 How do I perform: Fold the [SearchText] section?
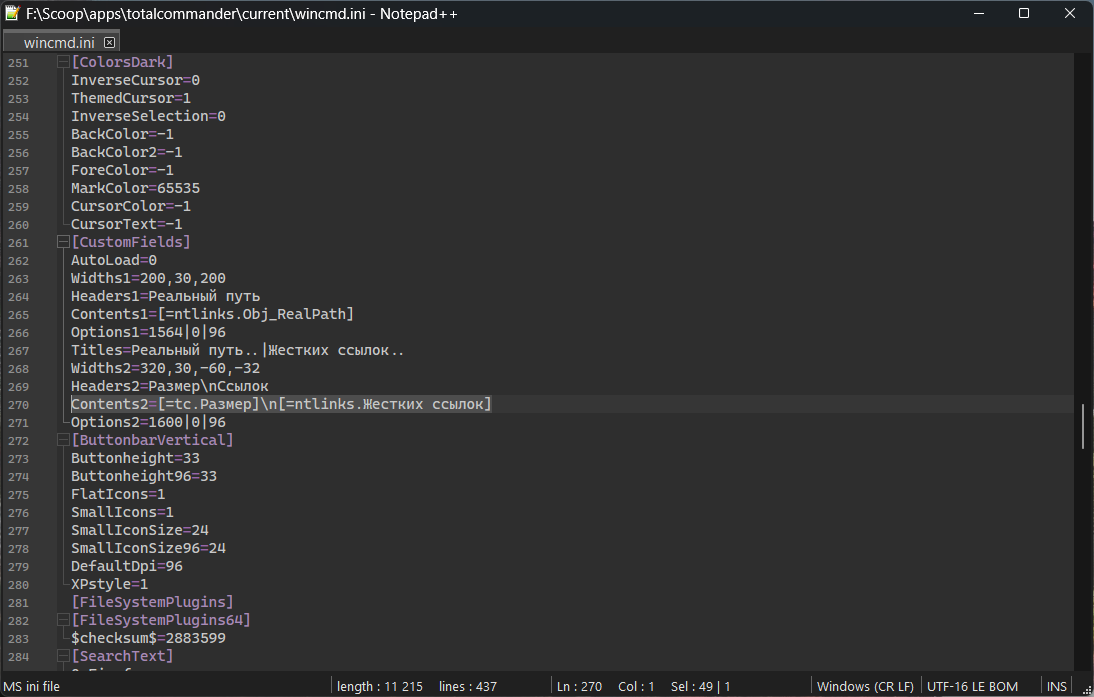pyautogui.click(x=62, y=656)
